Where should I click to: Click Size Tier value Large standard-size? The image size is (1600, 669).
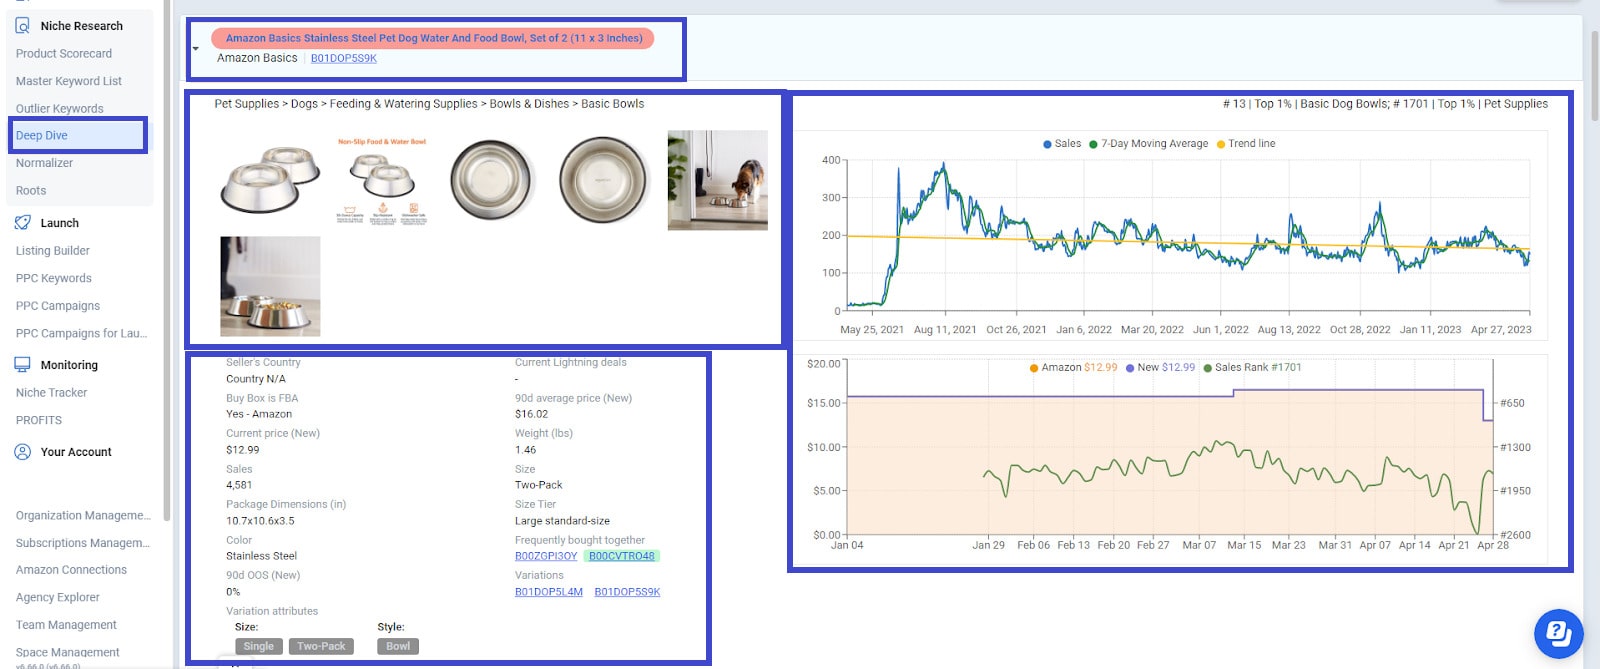coord(562,521)
